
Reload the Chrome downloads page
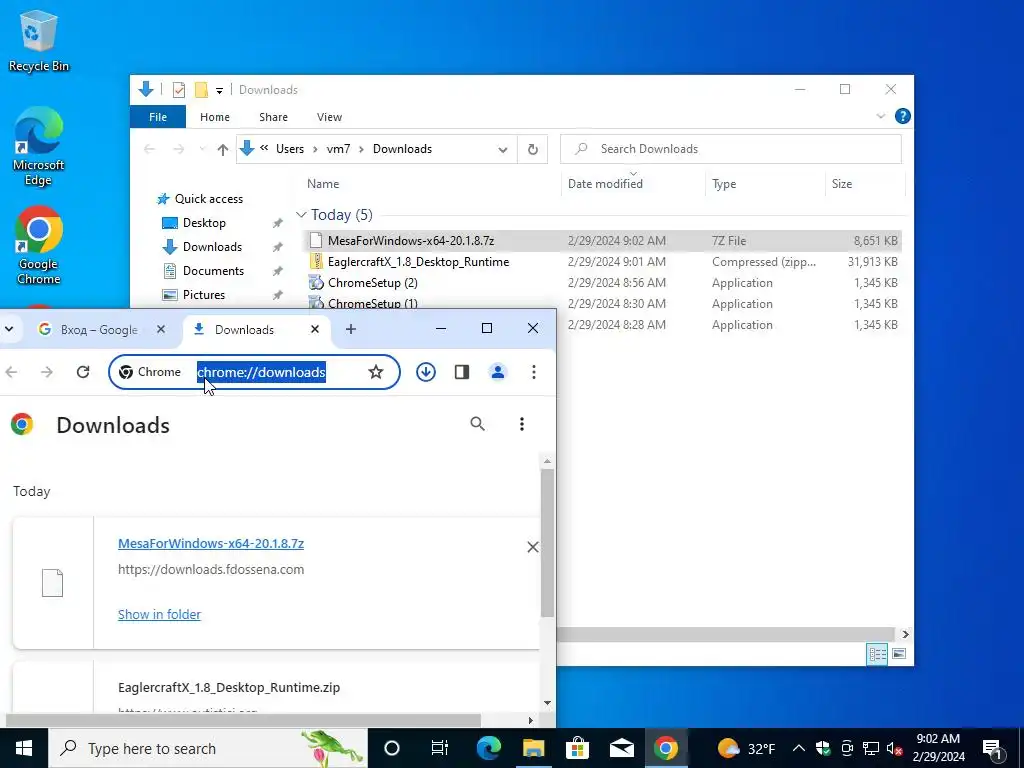83,372
